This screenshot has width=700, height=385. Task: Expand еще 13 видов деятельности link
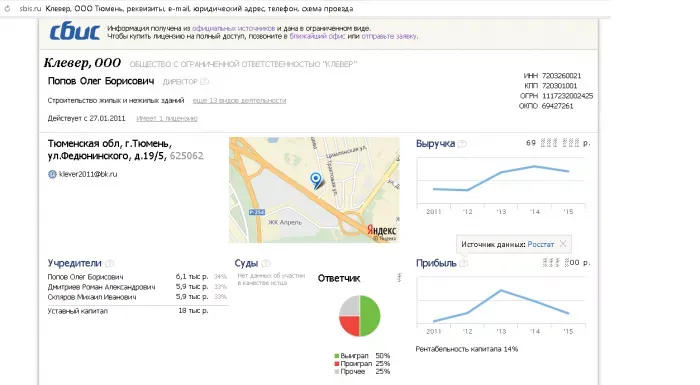point(239,100)
